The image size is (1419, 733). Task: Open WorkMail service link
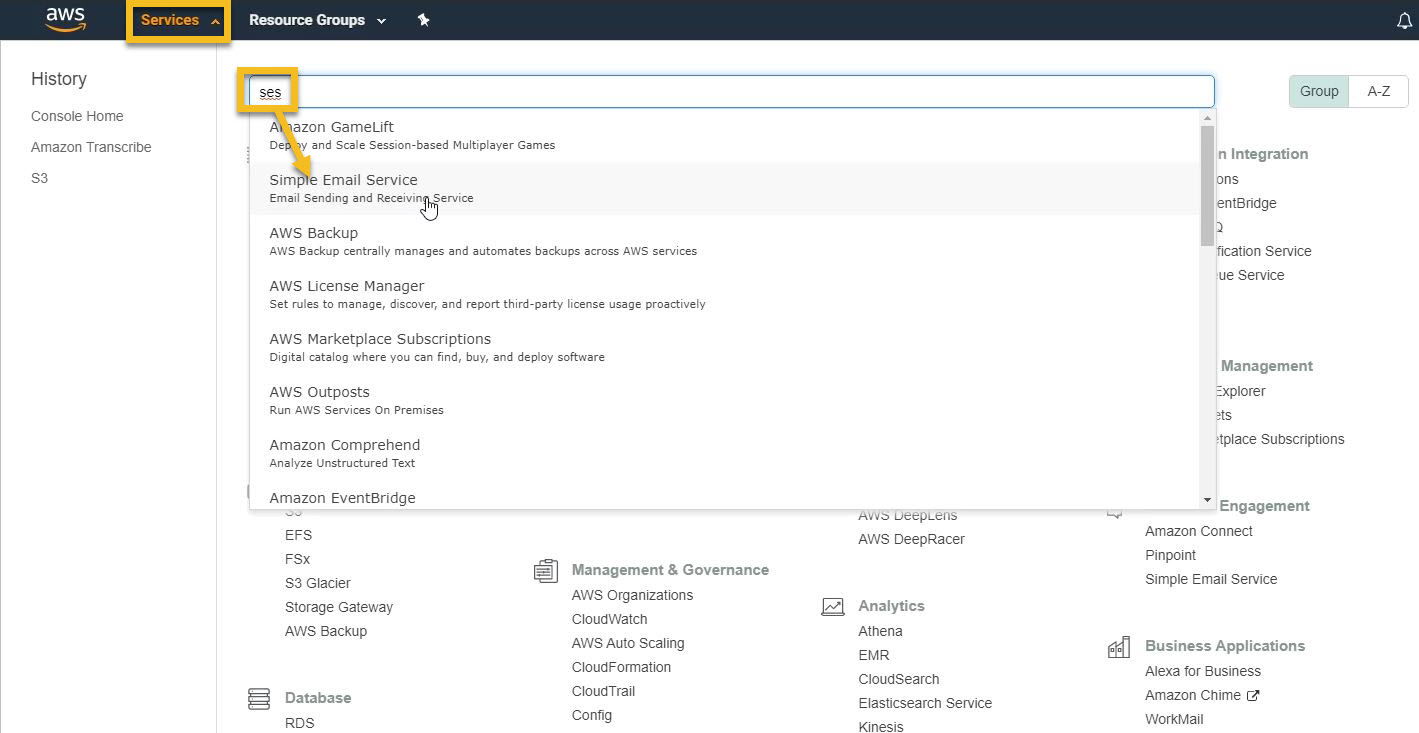click(x=1174, y=719)
